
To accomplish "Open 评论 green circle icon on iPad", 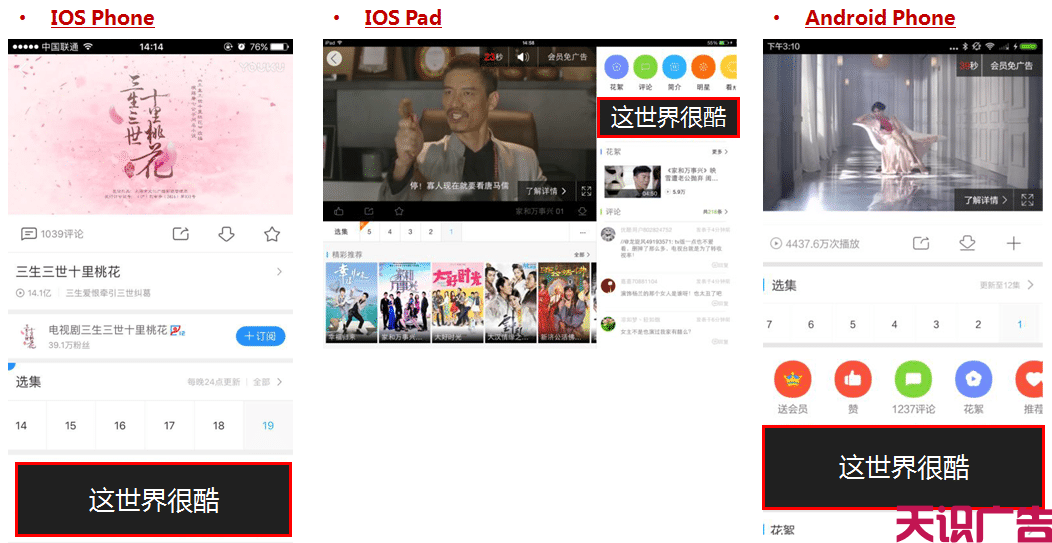I will click(645, 67).
